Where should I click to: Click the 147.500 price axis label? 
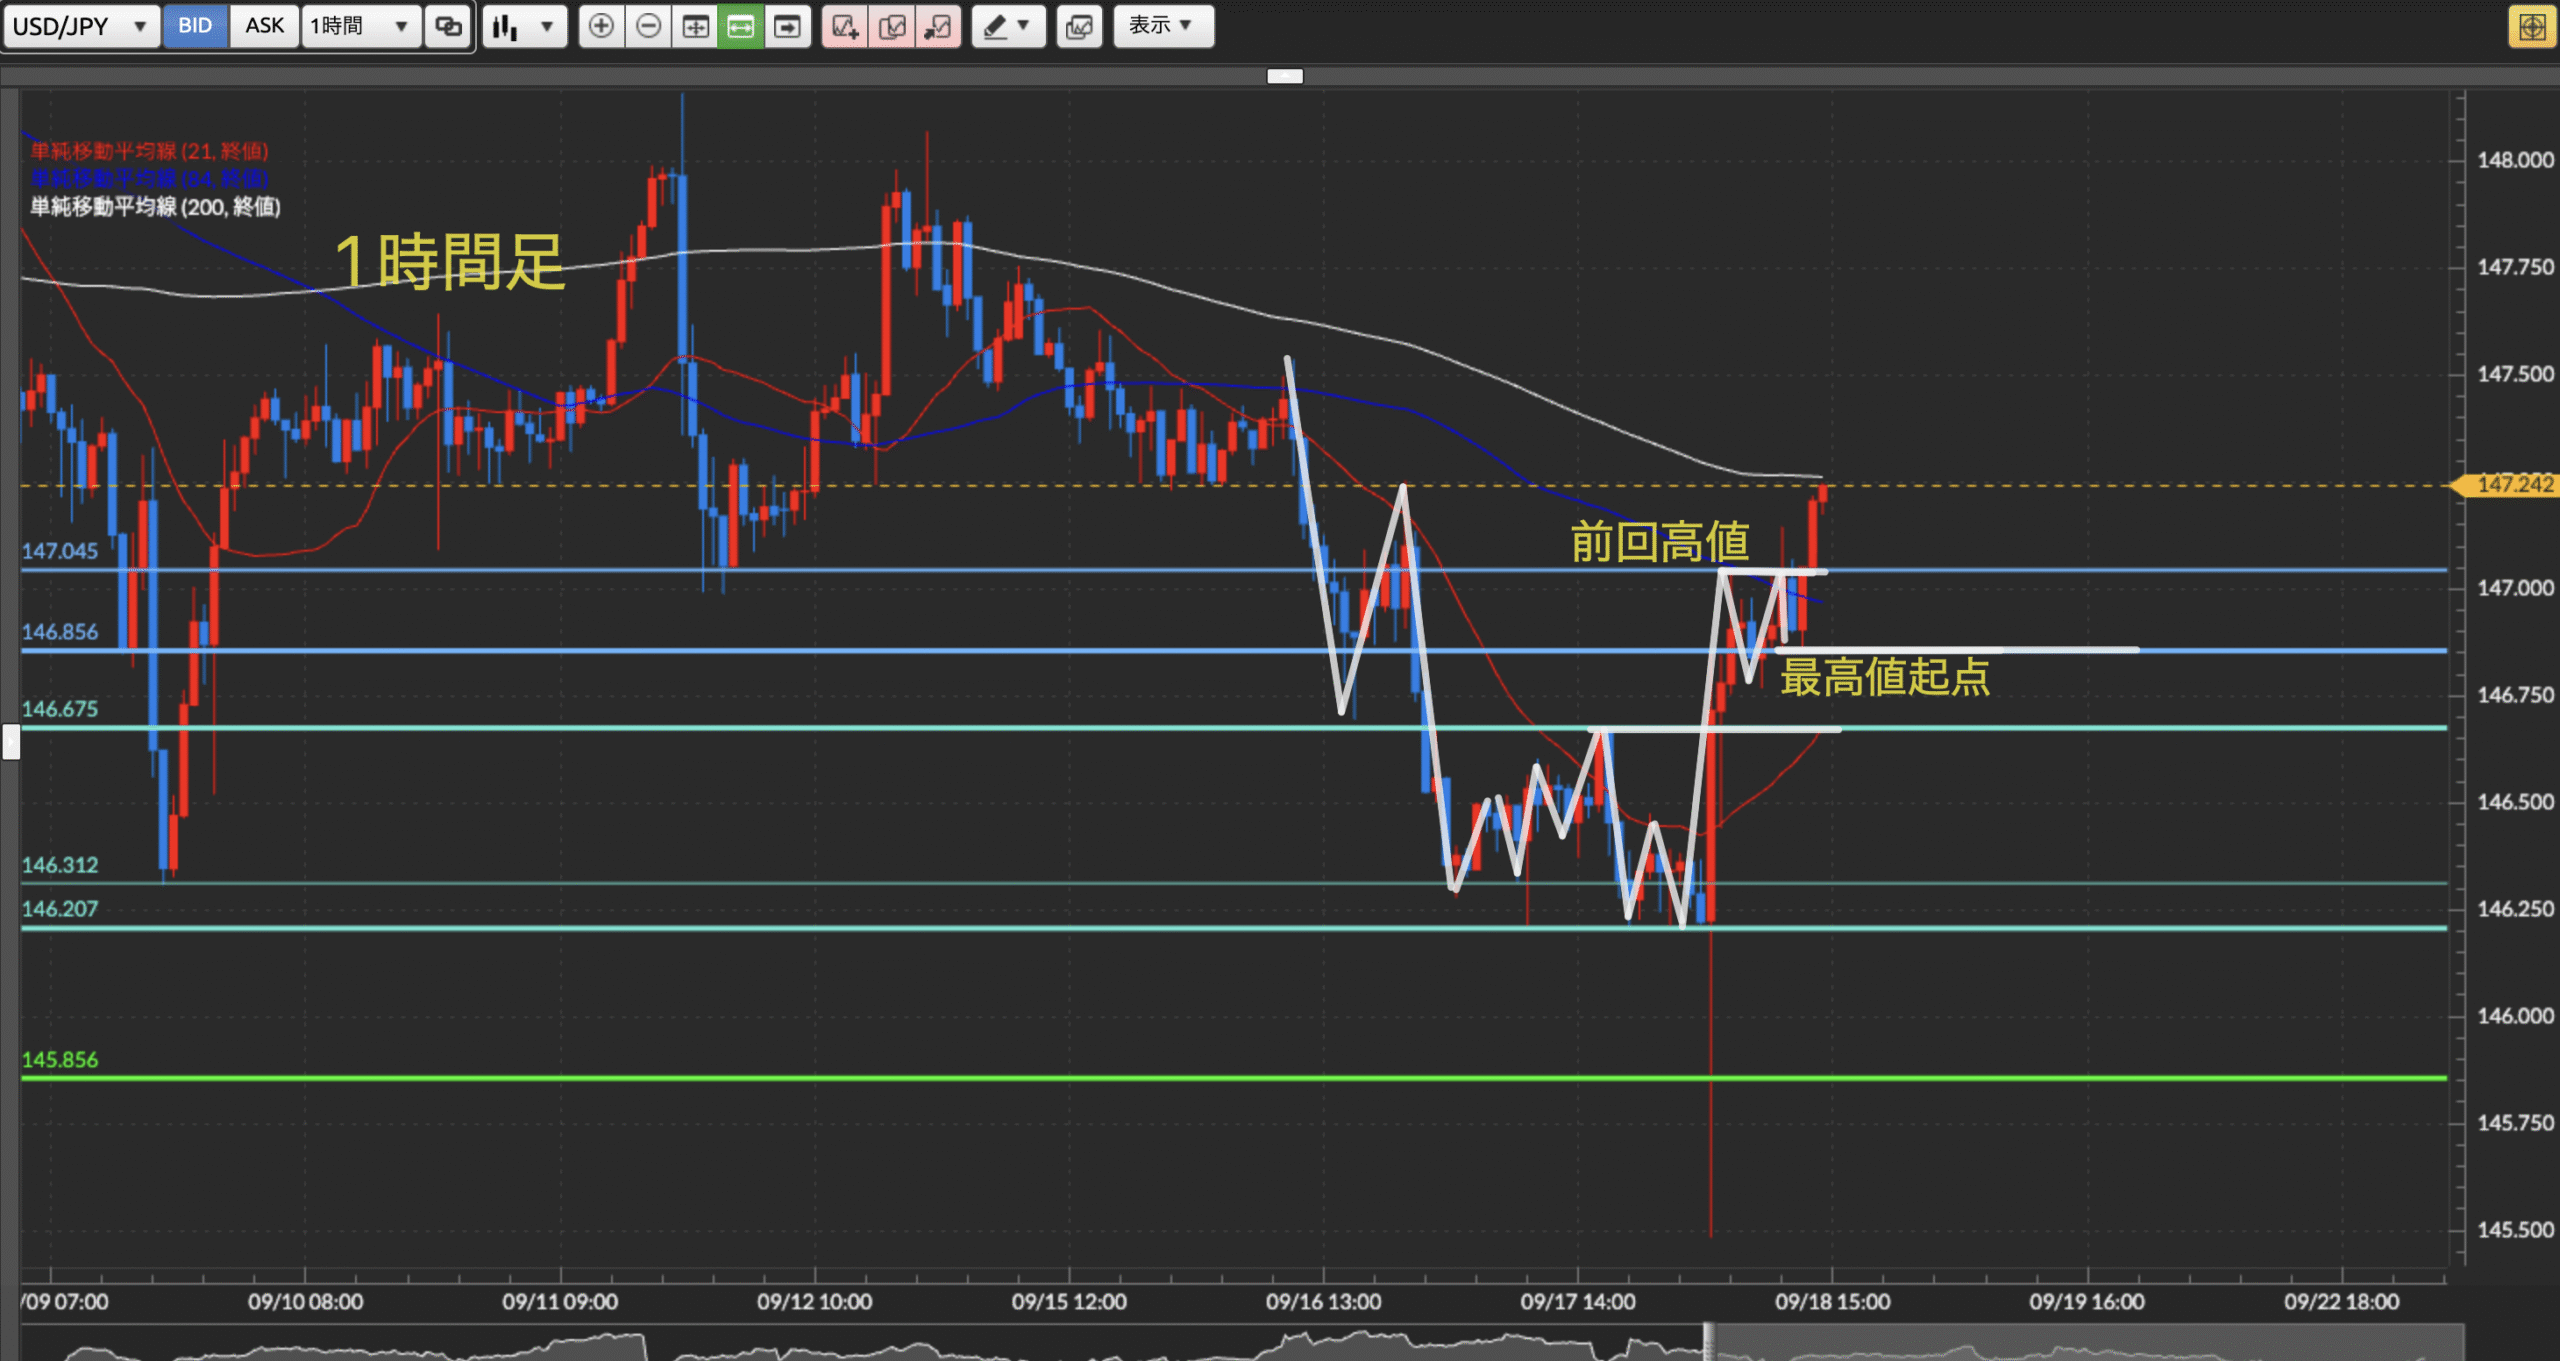tap(2515, 374)
